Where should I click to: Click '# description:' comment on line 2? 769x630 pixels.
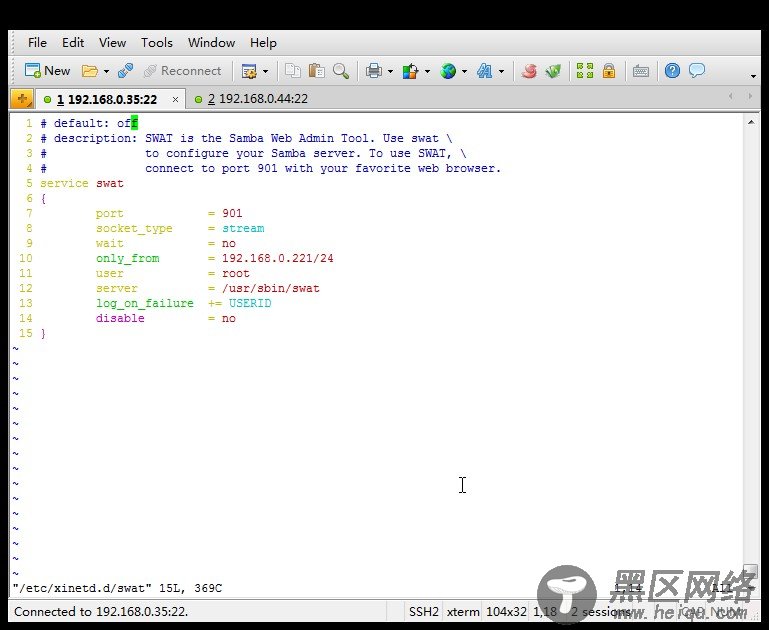click(x=89, y=139)
